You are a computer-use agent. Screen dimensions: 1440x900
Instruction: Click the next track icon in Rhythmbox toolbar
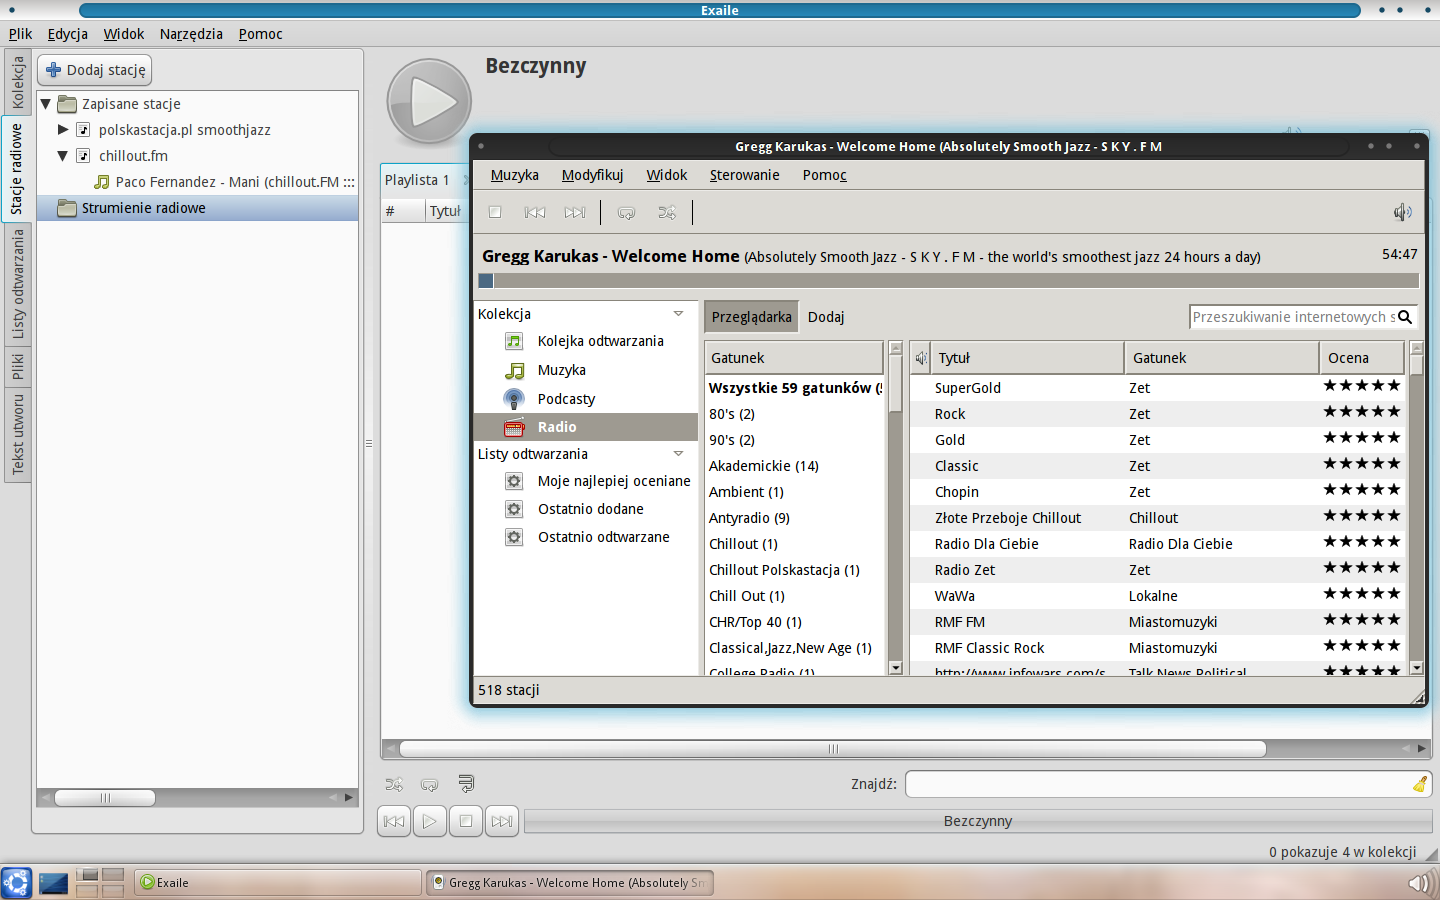click(x=575, y=212)
